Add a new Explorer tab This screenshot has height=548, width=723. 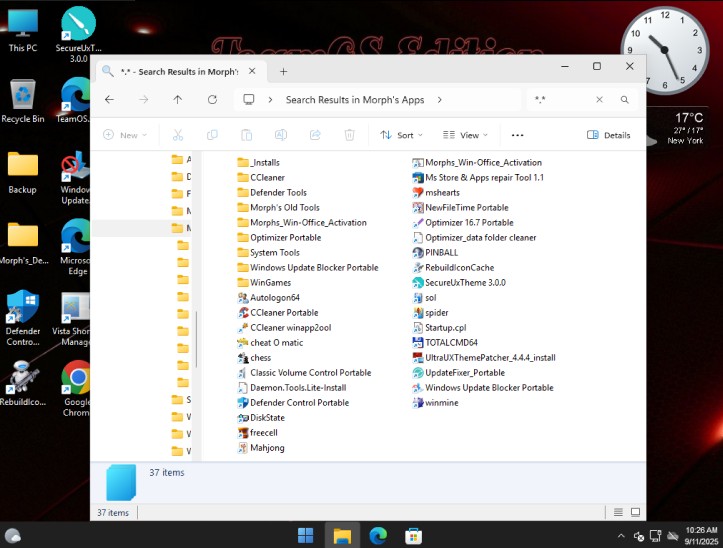coord(284,71)
